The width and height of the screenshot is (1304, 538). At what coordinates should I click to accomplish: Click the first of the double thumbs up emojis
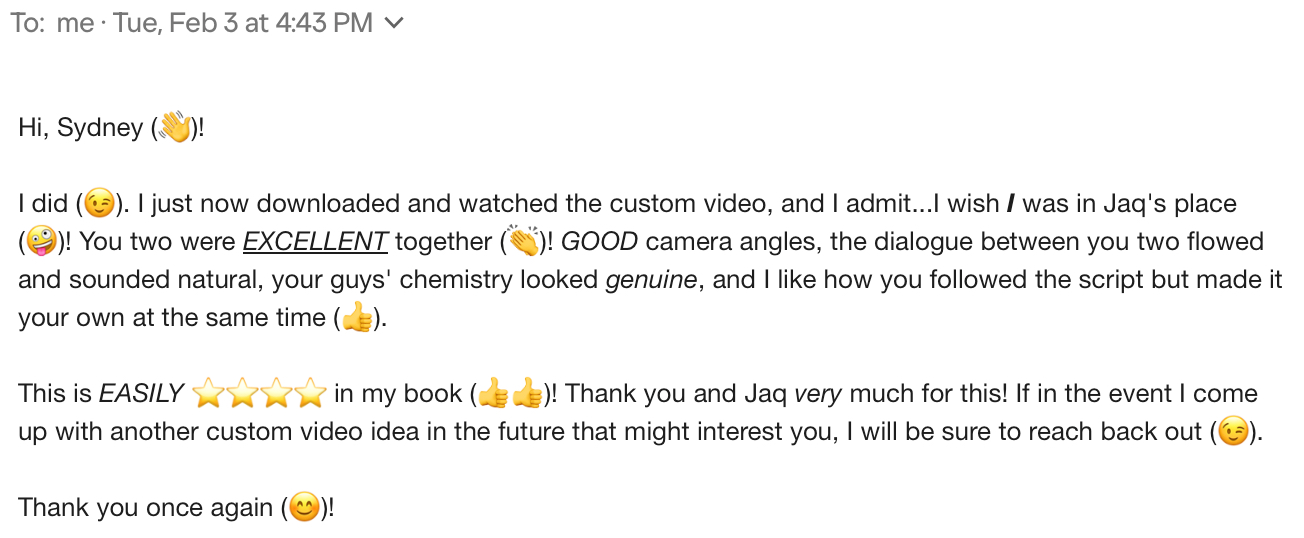493,395
